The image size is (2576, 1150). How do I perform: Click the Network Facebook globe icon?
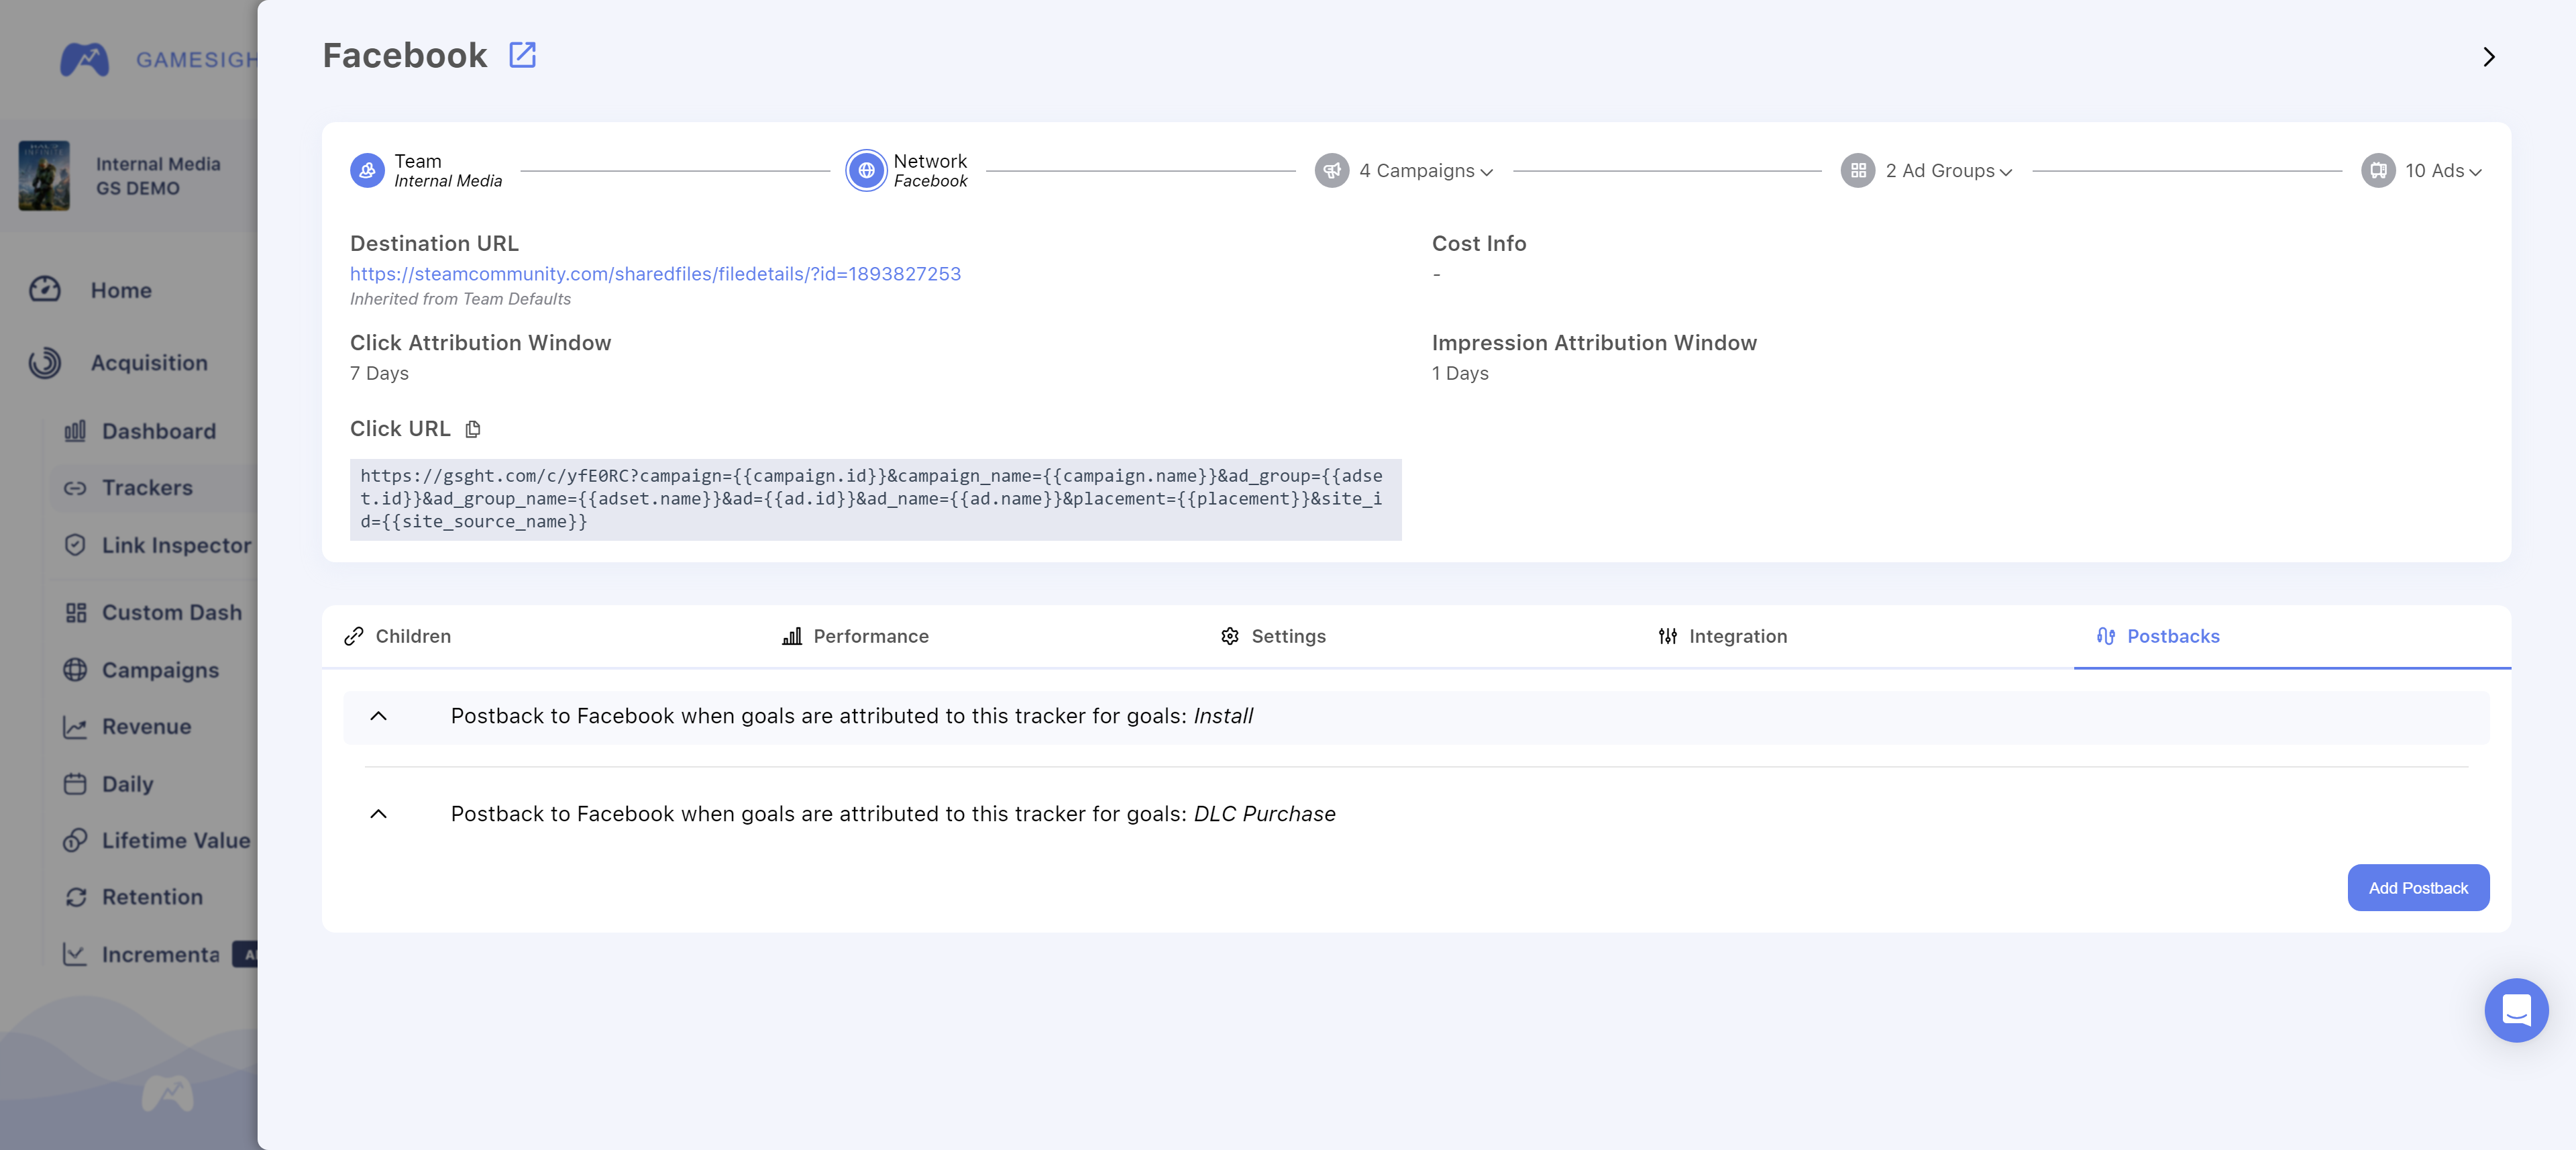(x=866, y=171)
